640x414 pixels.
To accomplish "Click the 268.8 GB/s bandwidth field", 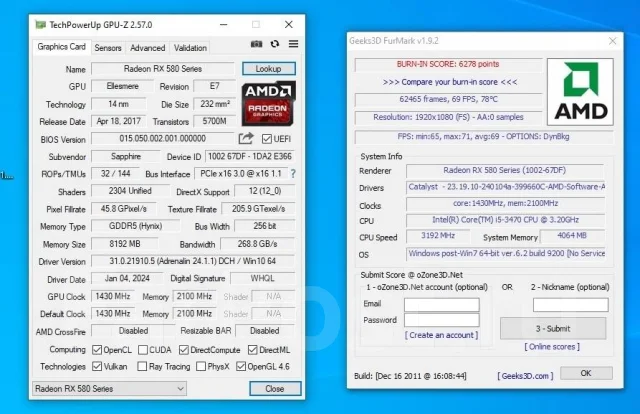I will [x=258, y=244].
